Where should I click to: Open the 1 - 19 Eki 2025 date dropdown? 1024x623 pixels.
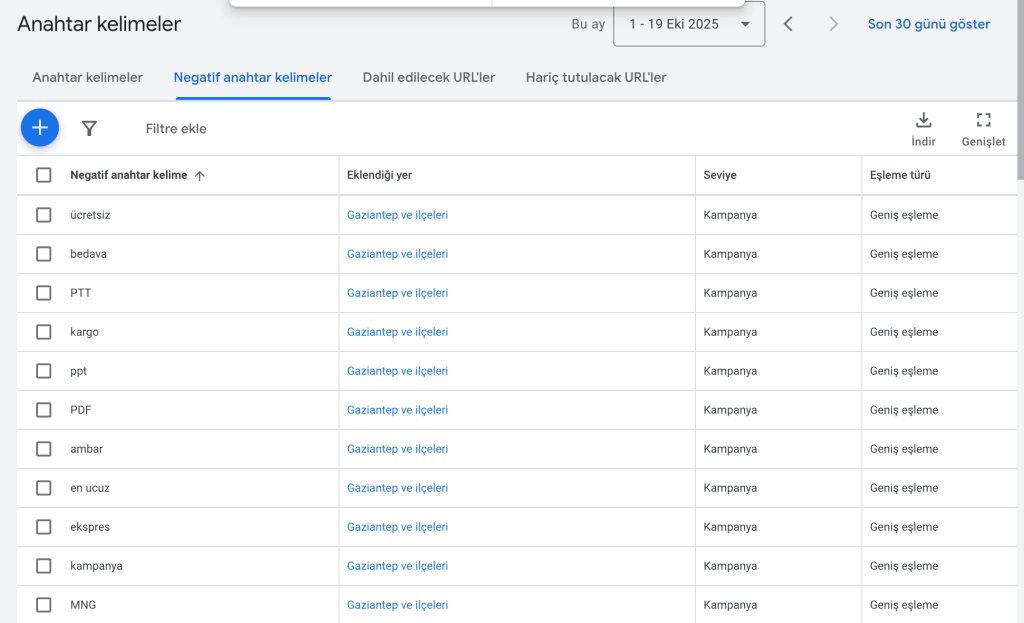tap(689, 24)
